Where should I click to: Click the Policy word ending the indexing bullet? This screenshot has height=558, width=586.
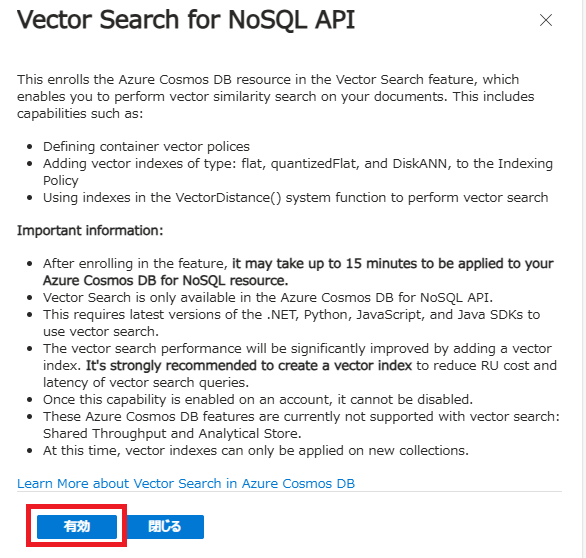click(61, 181)
